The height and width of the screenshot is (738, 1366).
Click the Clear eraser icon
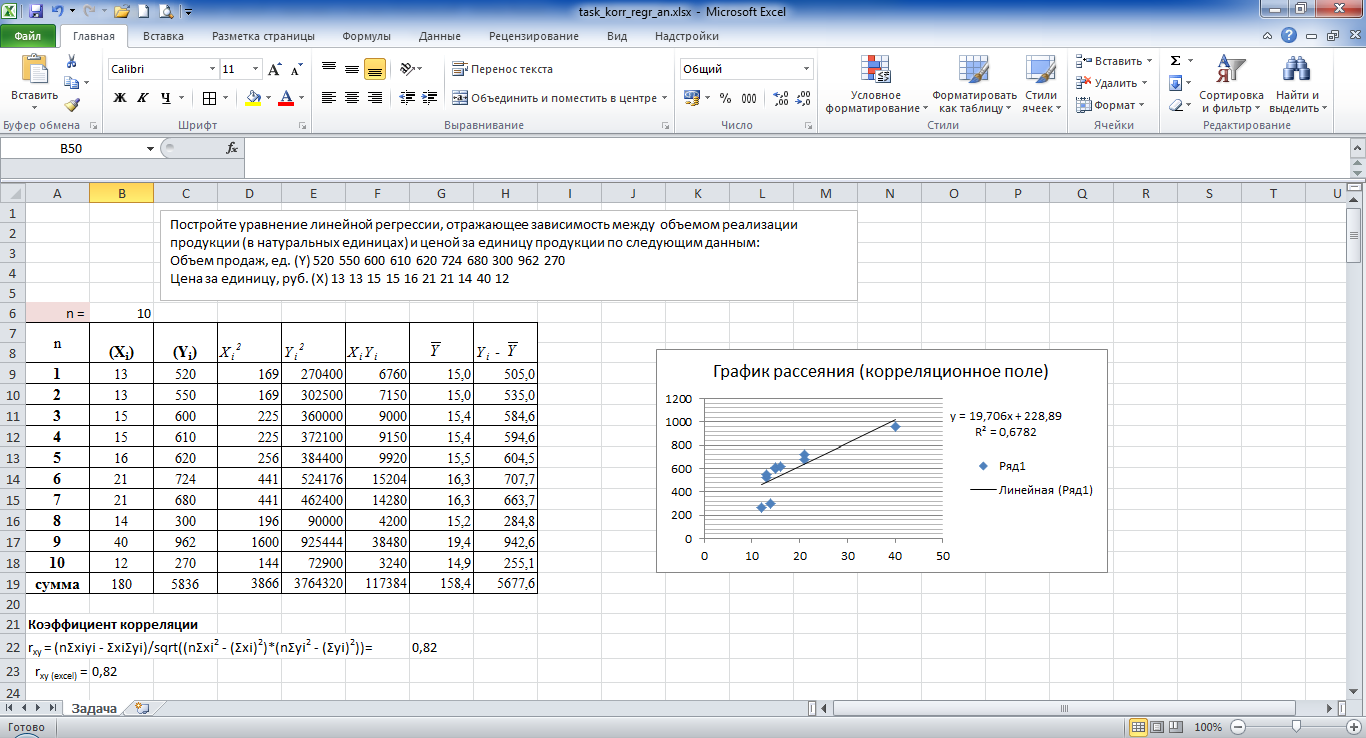[x=1176, y=105]
